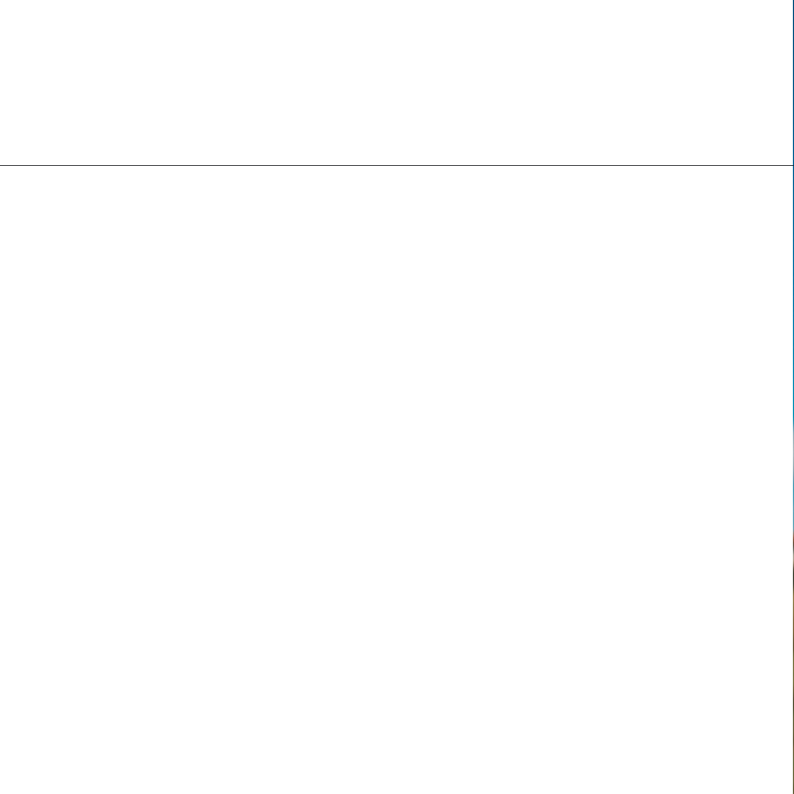
Task: Click the blank white area above the divider
Action: [x=396, y=82]
